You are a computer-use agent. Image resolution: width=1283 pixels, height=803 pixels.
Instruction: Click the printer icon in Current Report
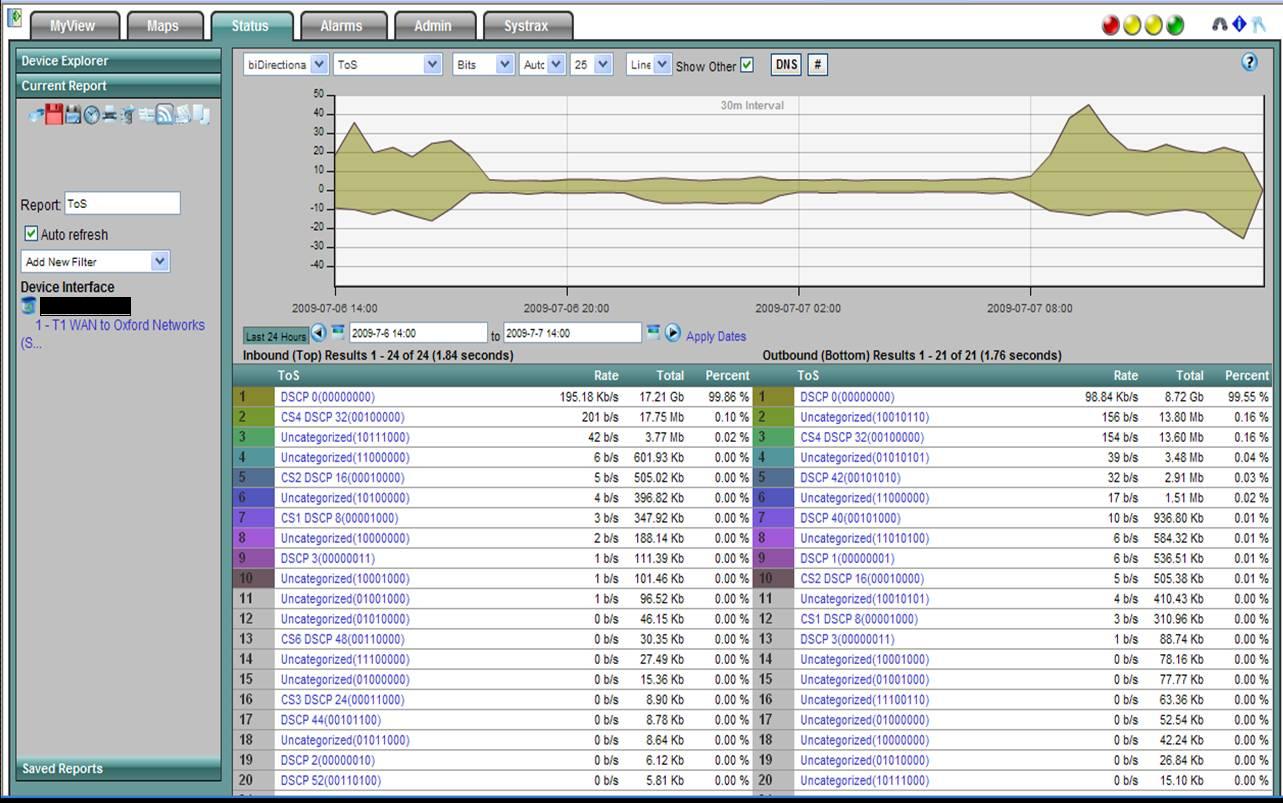click(x=110, y=114)
